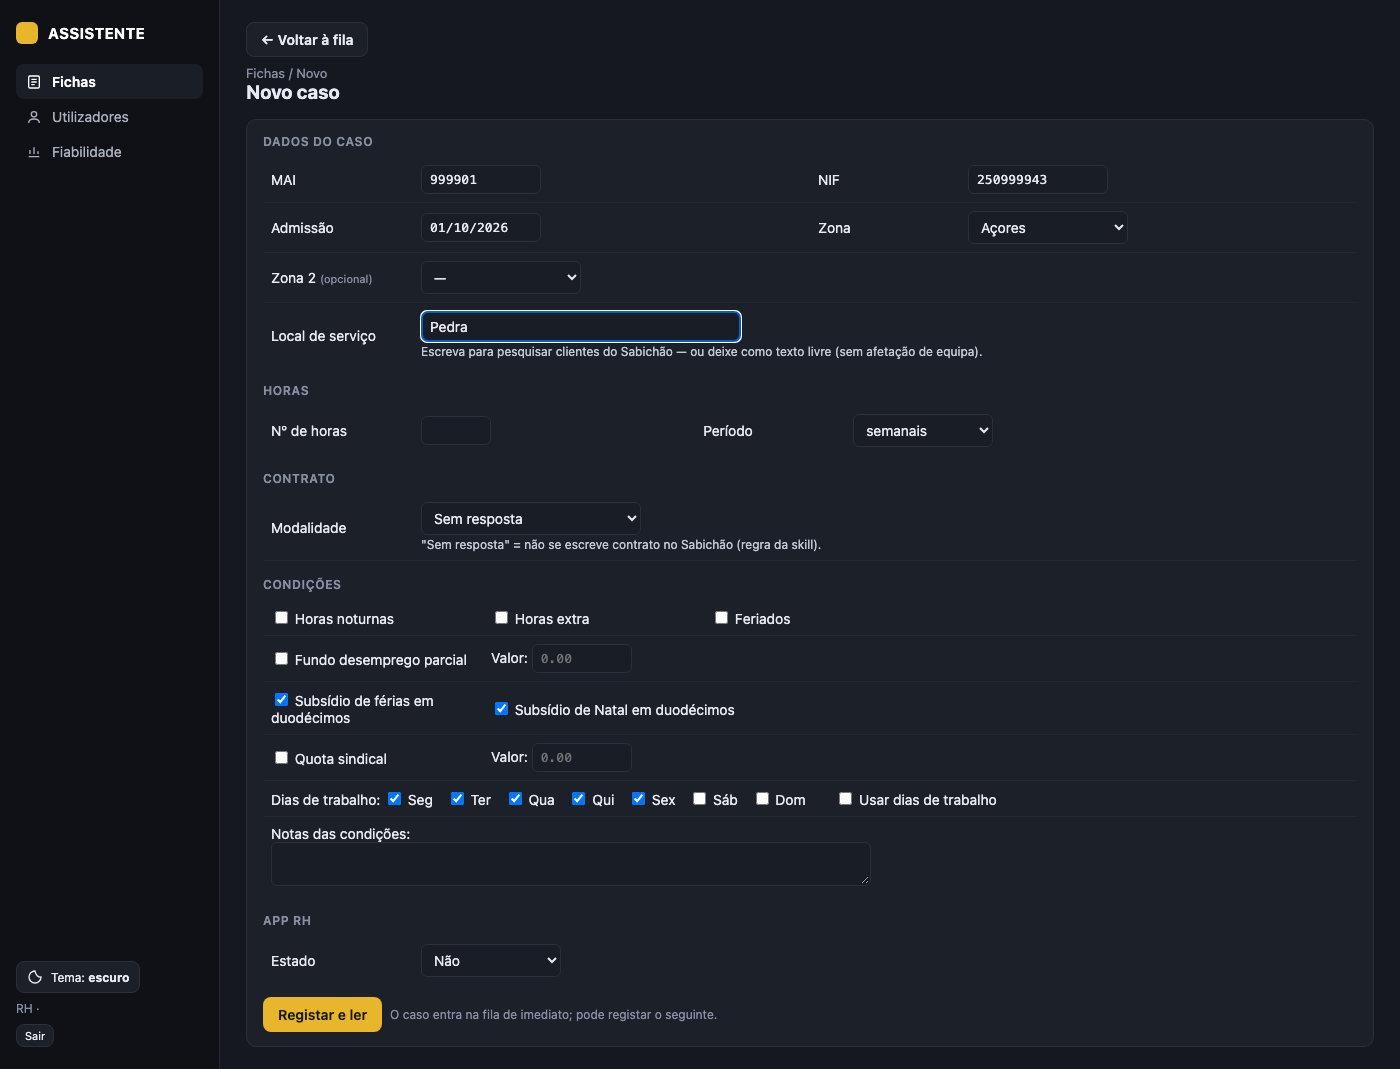Open the Período semanais dropdown
The image size is (1400, 1069).
pos(923,431)
